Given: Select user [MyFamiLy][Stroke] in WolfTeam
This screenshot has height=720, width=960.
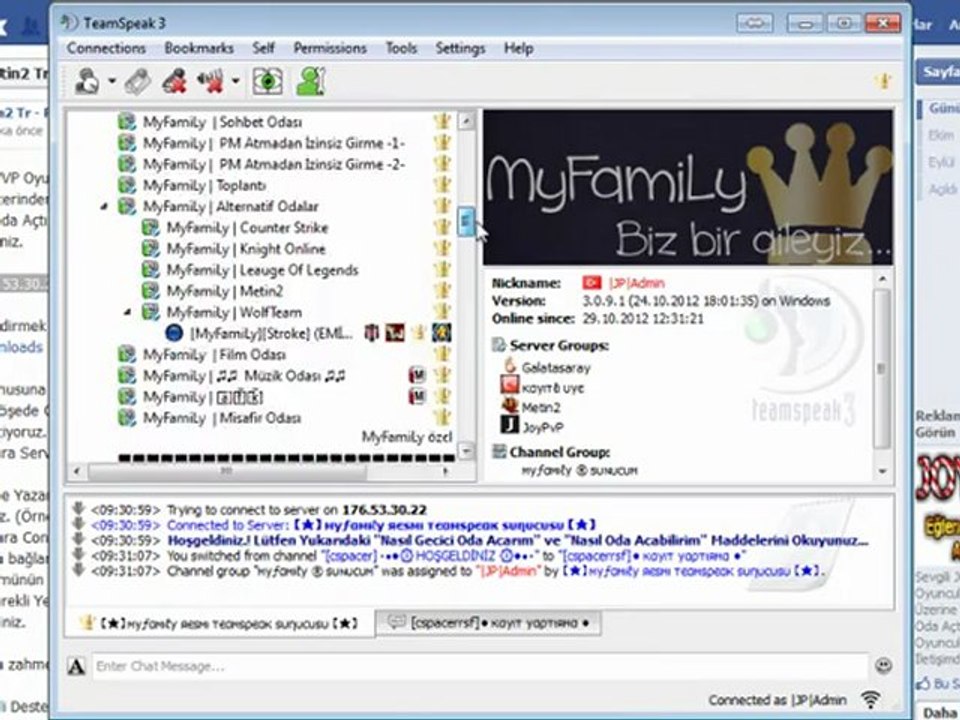Looking at the screenshot, I should point(271,334).
